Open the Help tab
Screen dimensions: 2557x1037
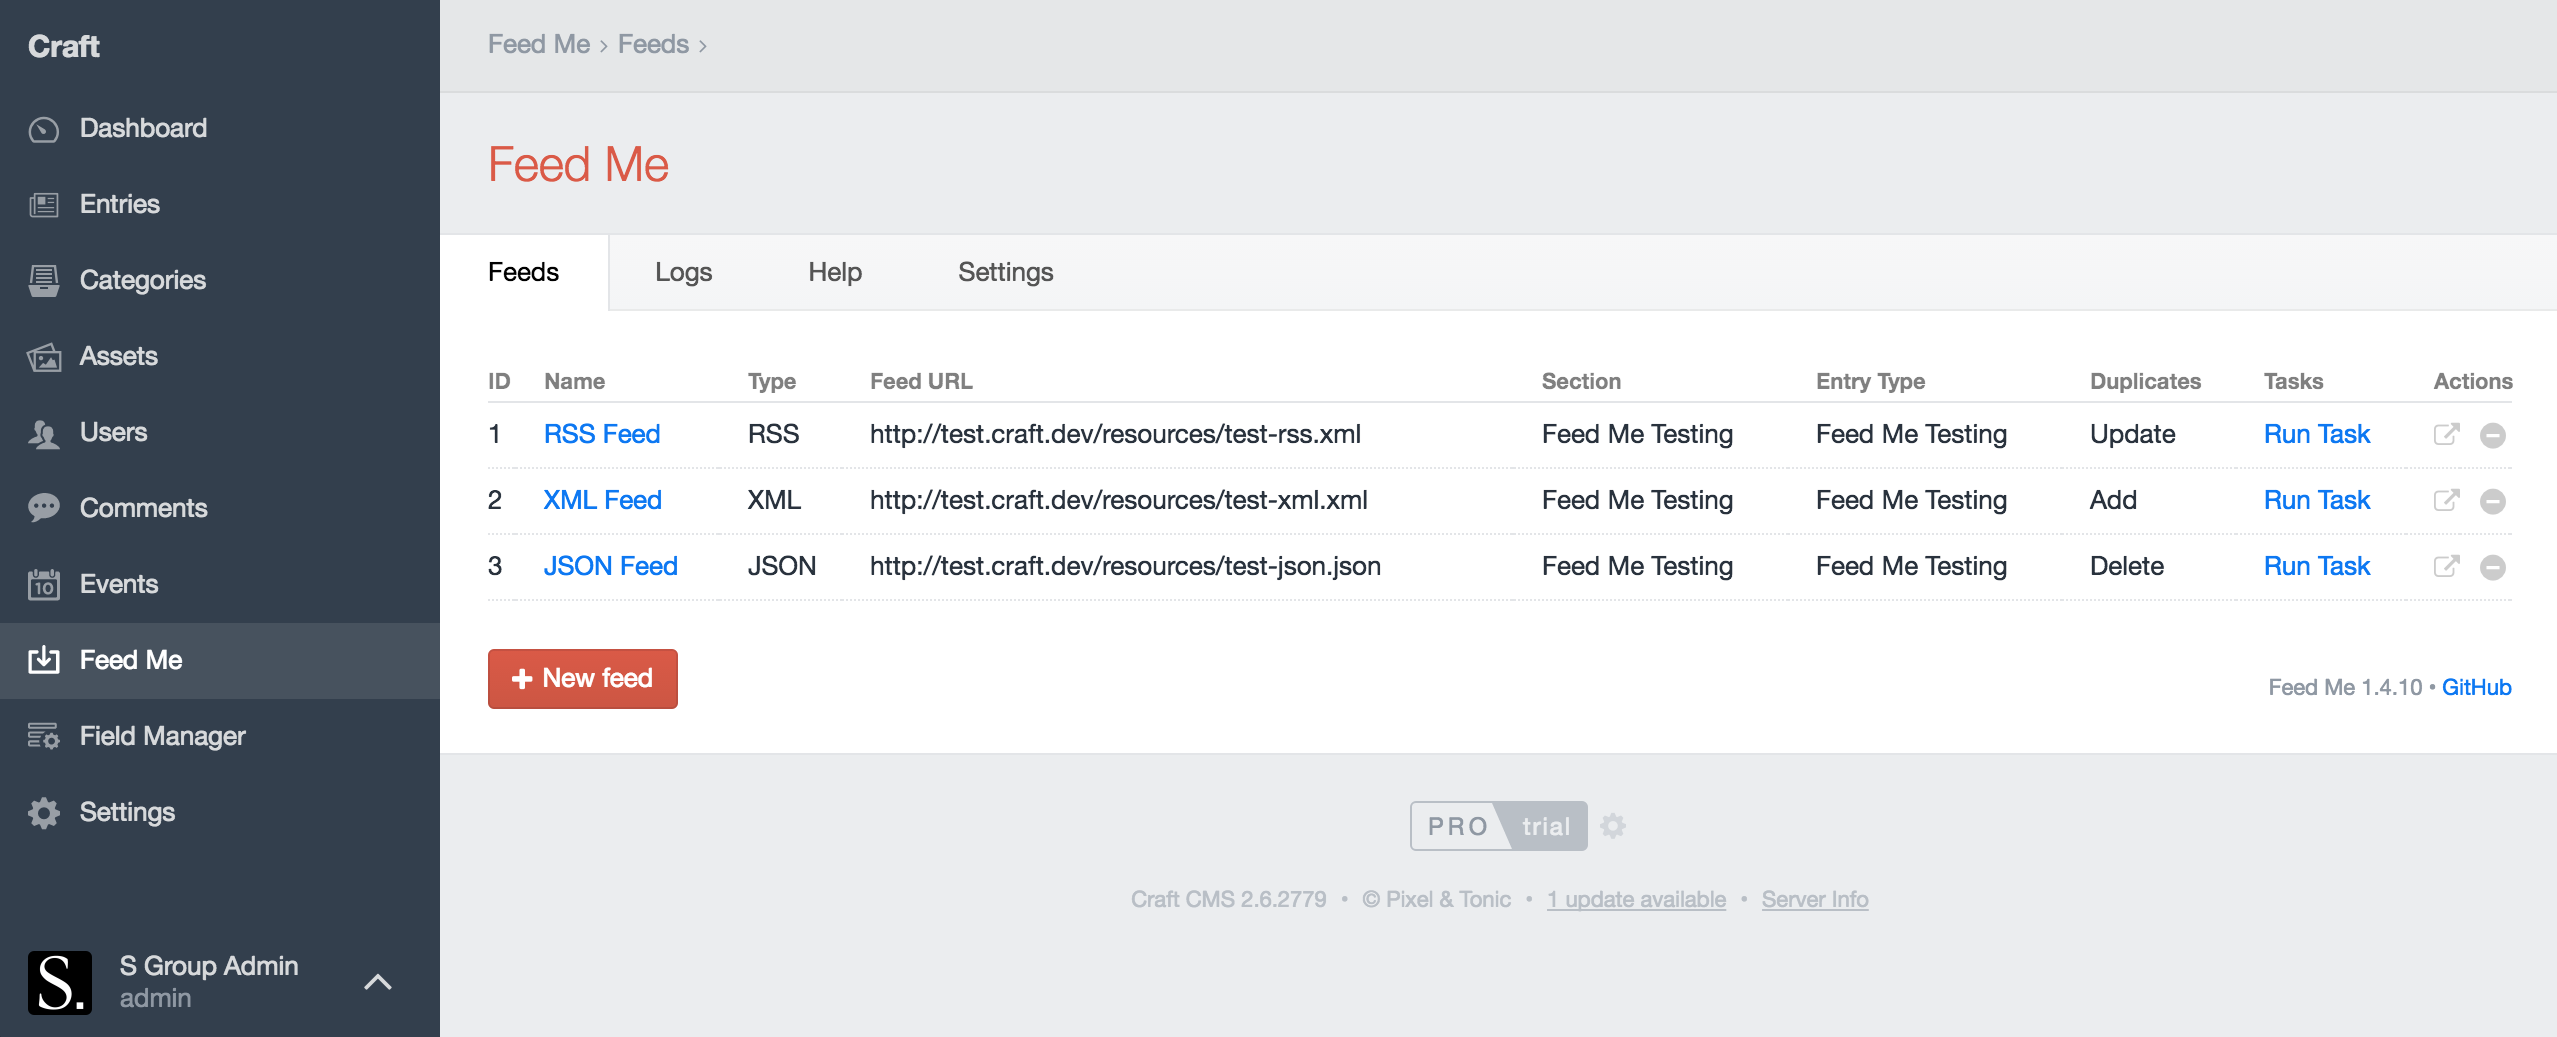coord(834,272)
